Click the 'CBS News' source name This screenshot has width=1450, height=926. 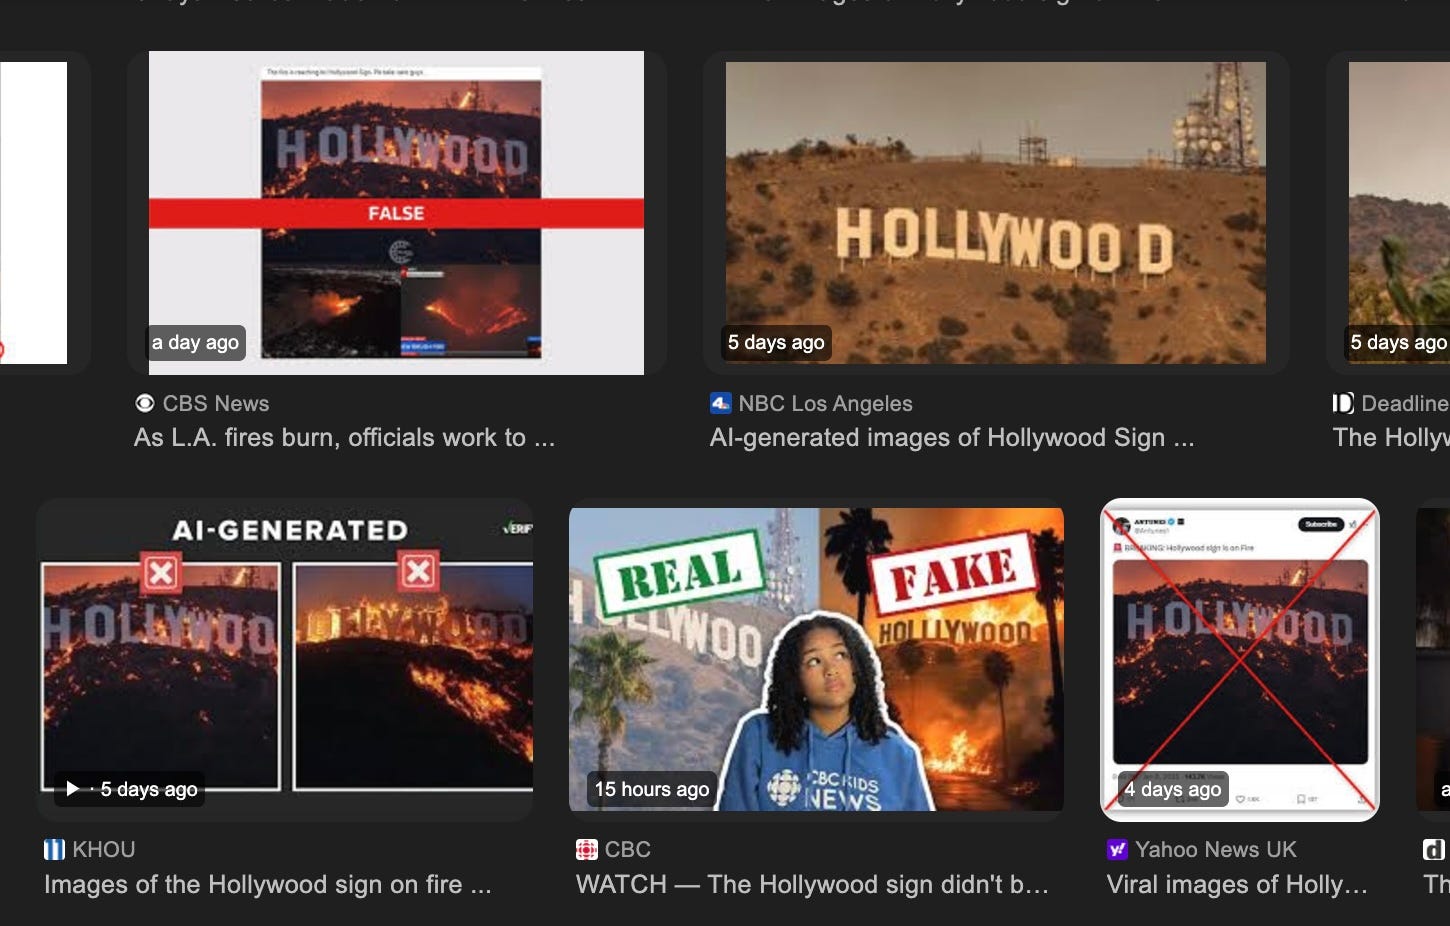coord(216,403)
